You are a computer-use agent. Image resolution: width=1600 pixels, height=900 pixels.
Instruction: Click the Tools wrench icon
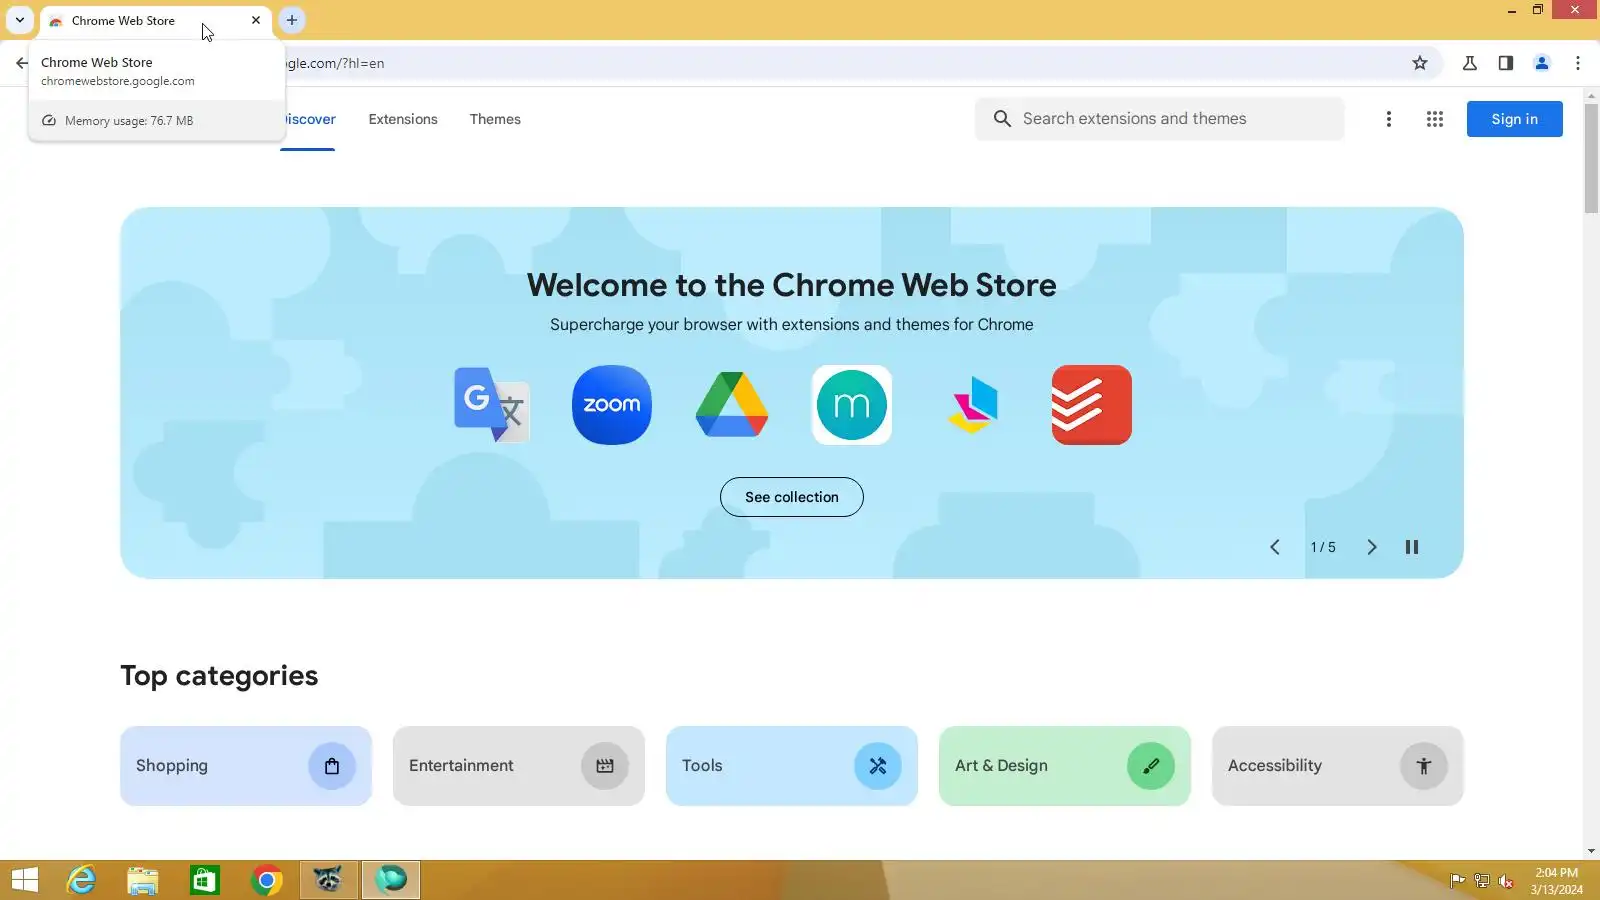pyautogui.click(x=878, y=766)
